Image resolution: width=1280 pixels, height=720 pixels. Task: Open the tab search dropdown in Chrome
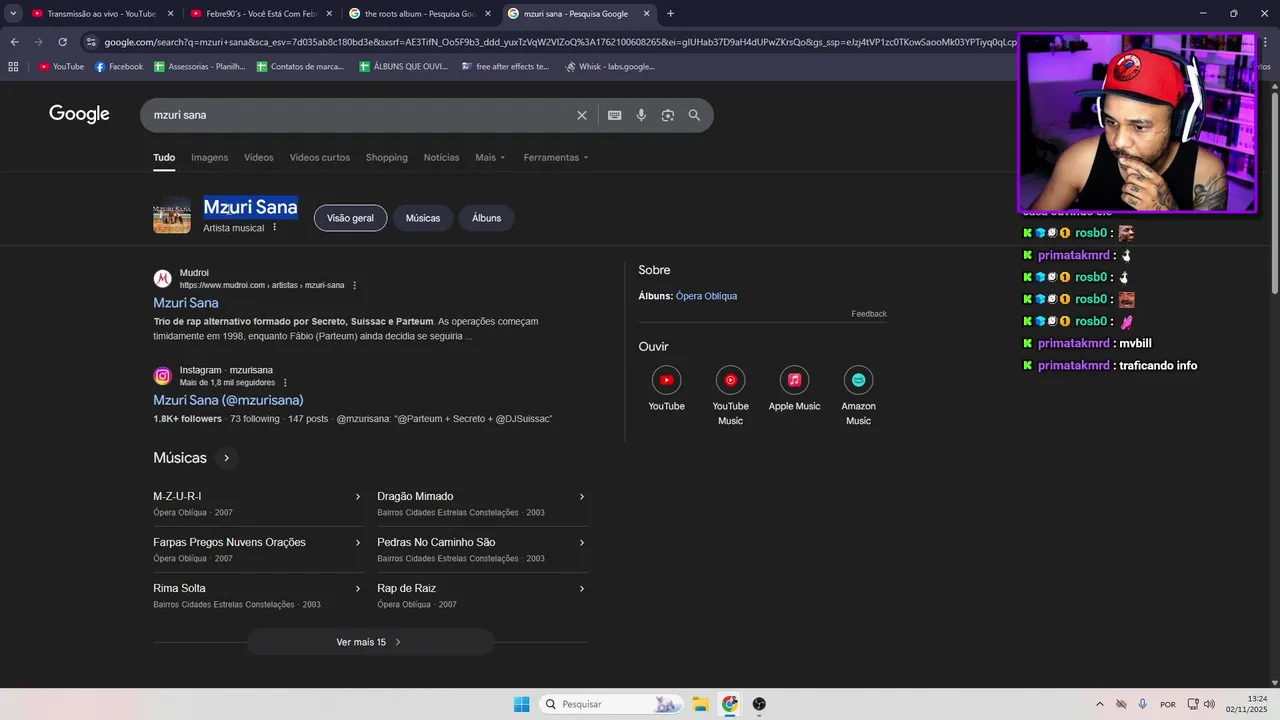pyautogui.click(x=13, y=14)
